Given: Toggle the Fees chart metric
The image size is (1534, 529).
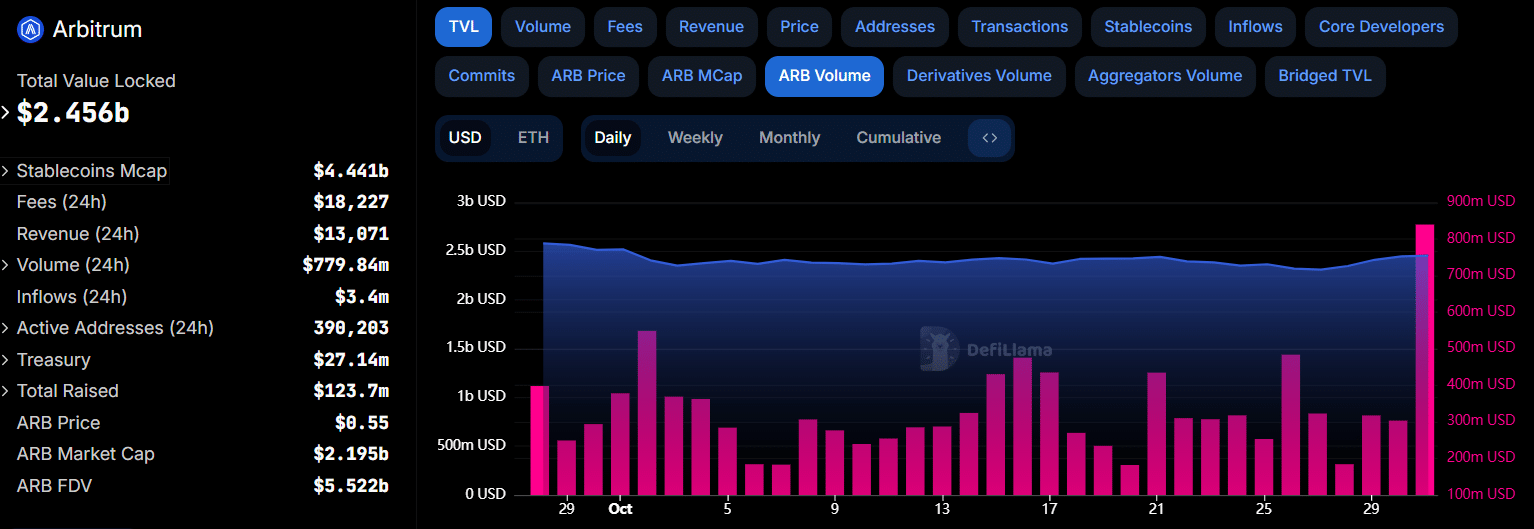Looking at the screenshot, I should click(x=625, y=27).
